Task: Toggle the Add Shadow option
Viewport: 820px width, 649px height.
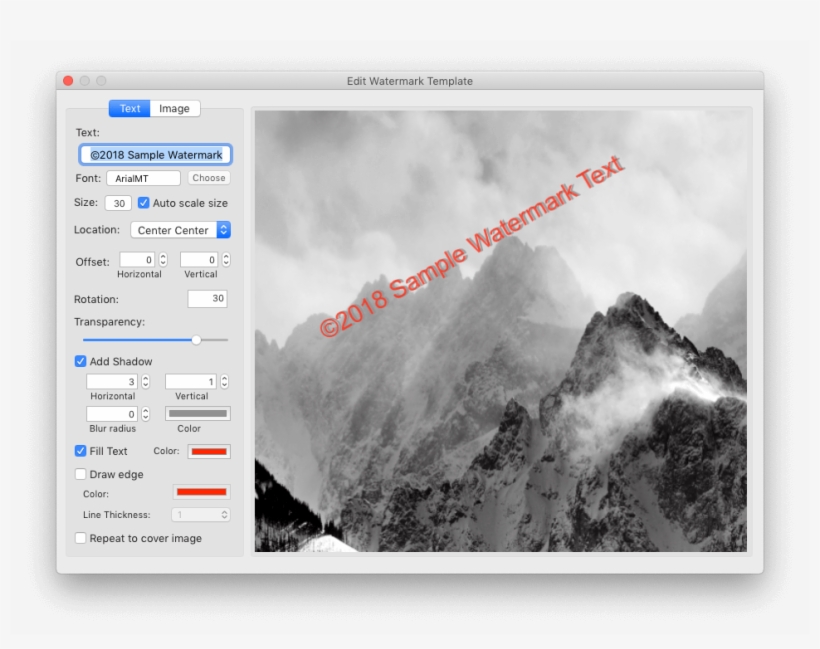Action: (x=80, y=361)
